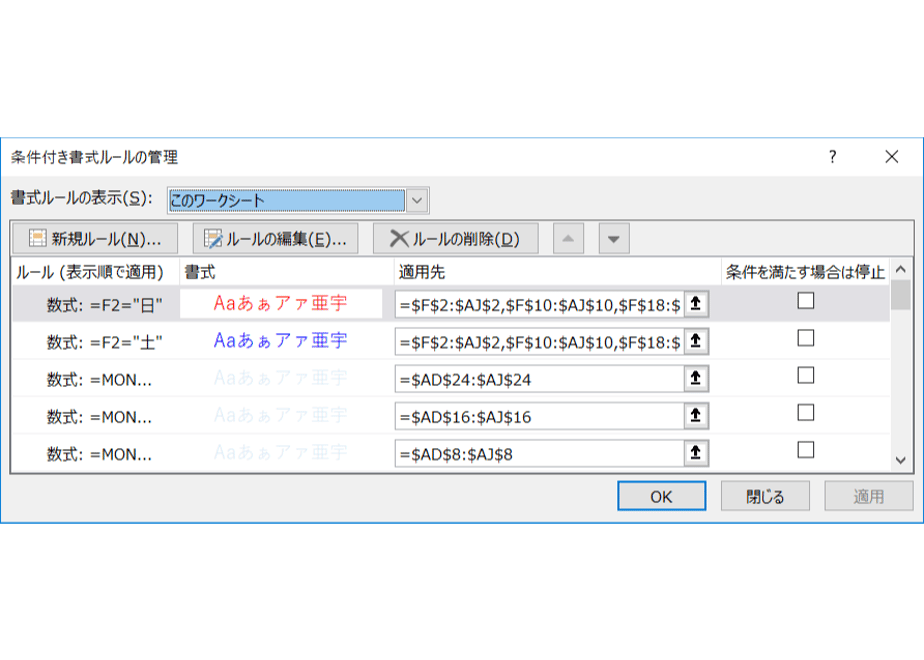The height and width of the screenshot is (660, 924).
Task: Click Delete Rule (ルールの削除) button
Action: point(456,239)
